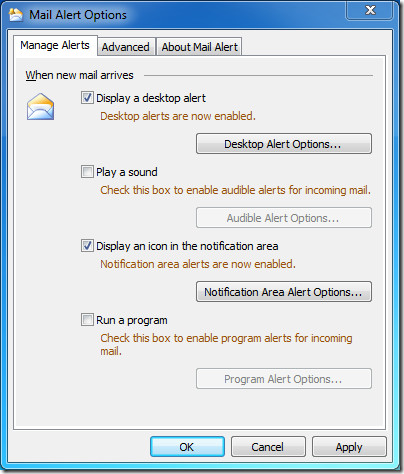The image size is (404, 474).
Task: Click the 'When new mail arrives' heading
Action: pyautogui.click(x=79, y=75)
